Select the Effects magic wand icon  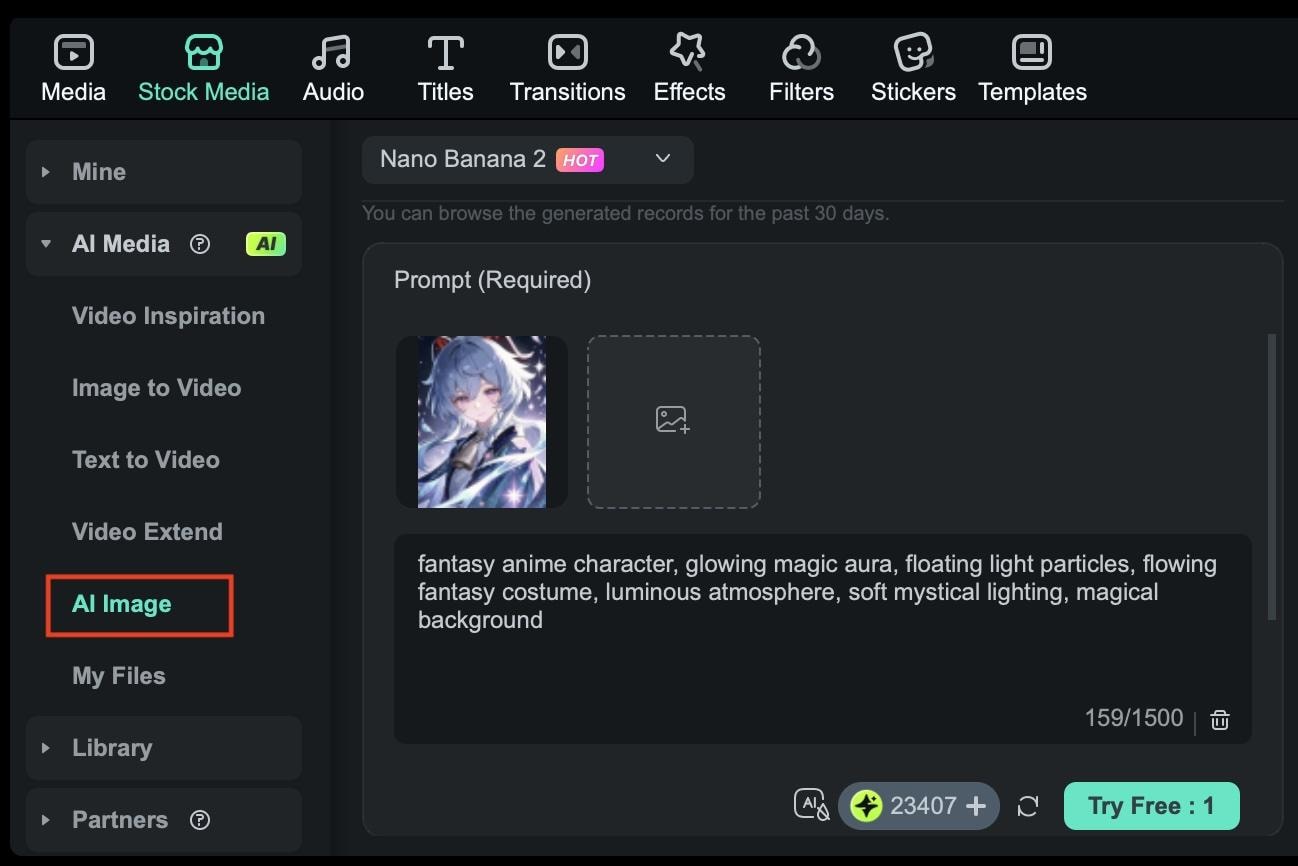688,52
